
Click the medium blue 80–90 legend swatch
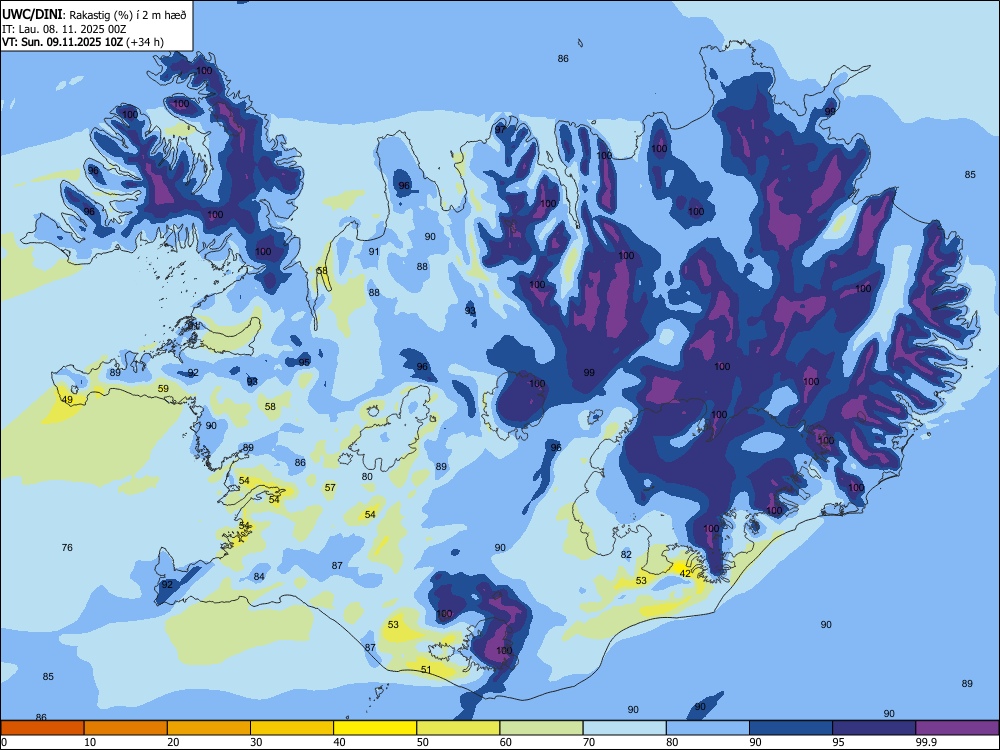click(x=708, y=728)
